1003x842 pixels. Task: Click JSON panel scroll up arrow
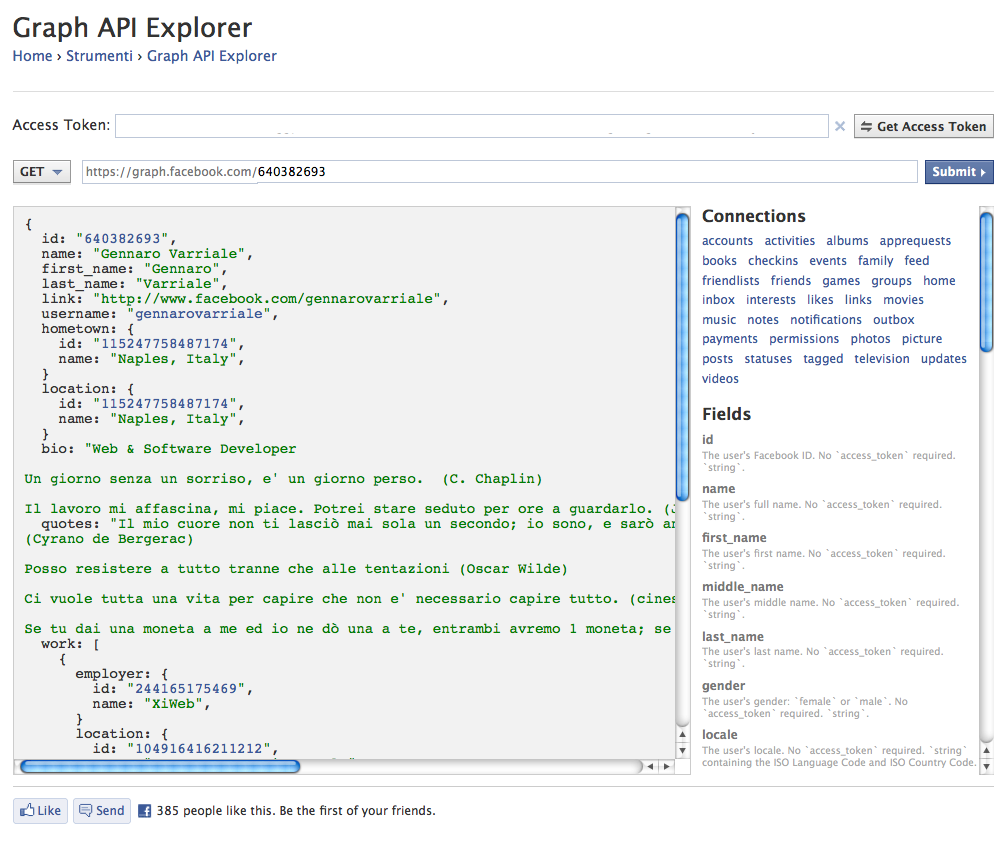pyautogui.click(x=683, y=735)
